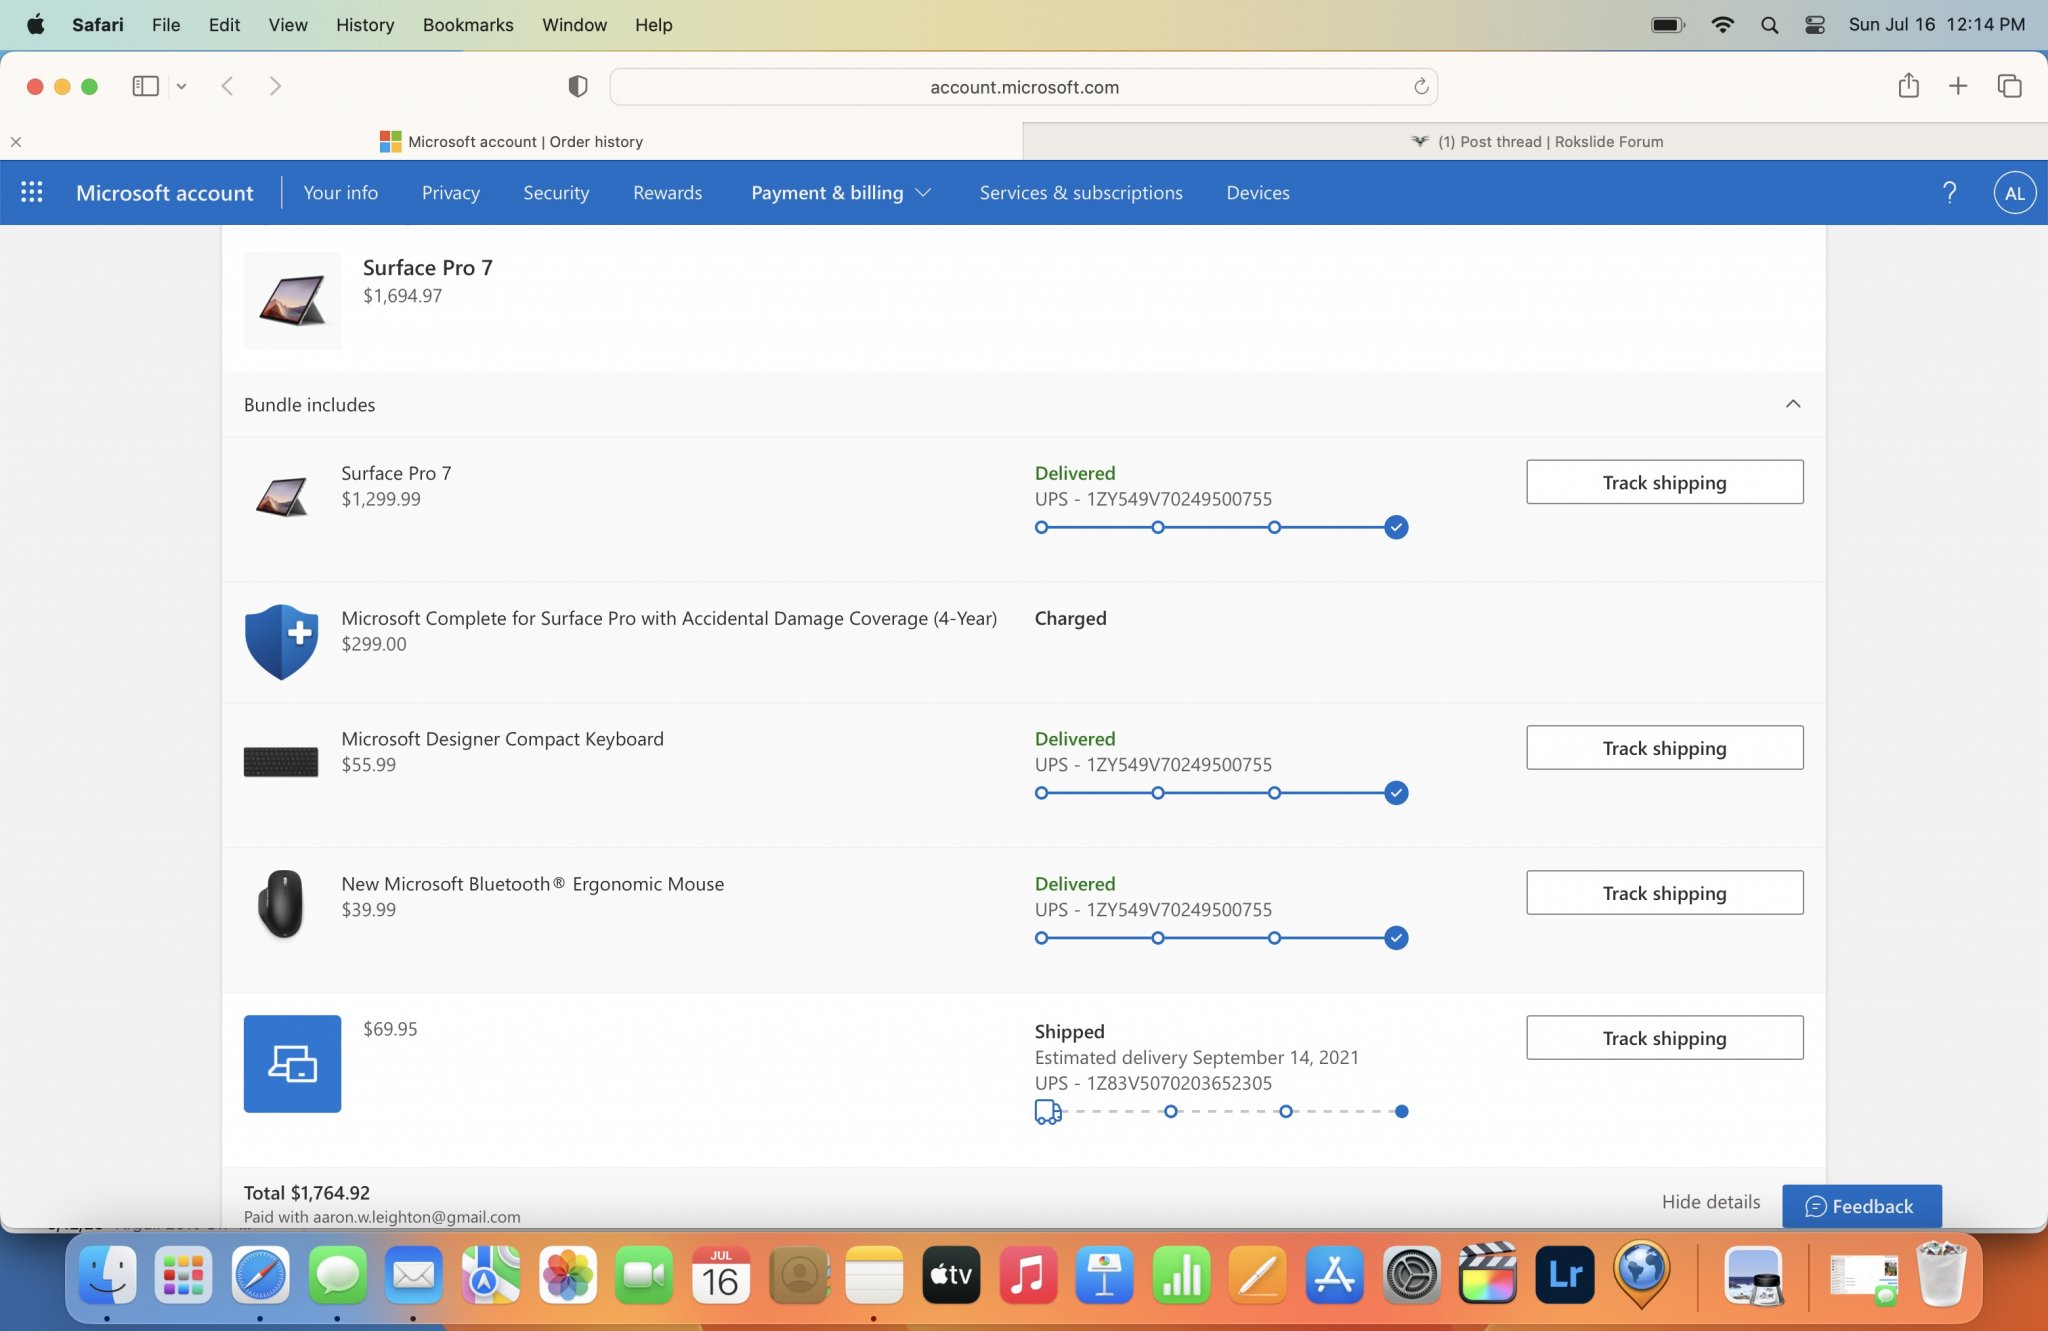
Task: Open a new tab with plus icon
Action: (x=1958, y=86)
